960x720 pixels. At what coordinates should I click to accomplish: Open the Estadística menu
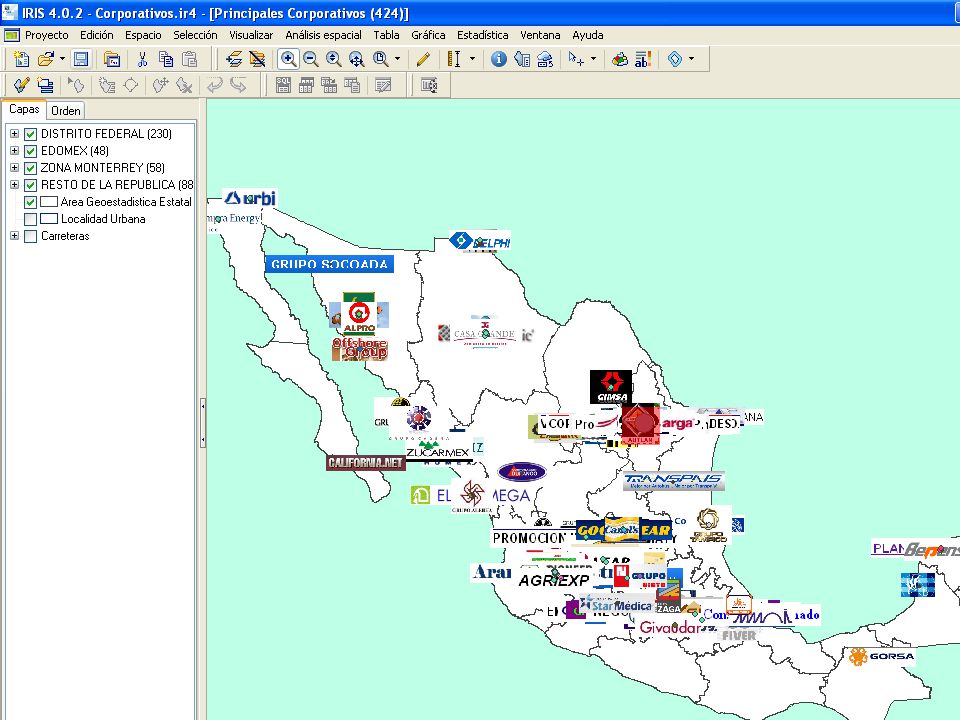[x=482, y=36]
